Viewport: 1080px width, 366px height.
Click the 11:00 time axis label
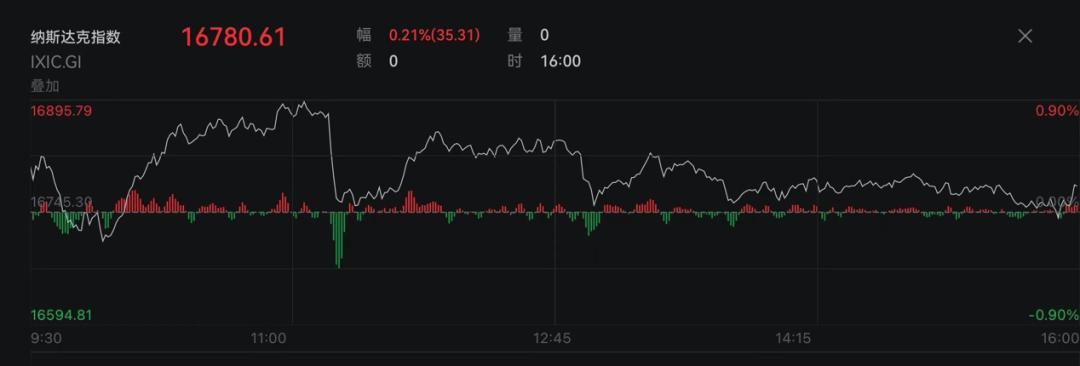[x=268, y=338]
